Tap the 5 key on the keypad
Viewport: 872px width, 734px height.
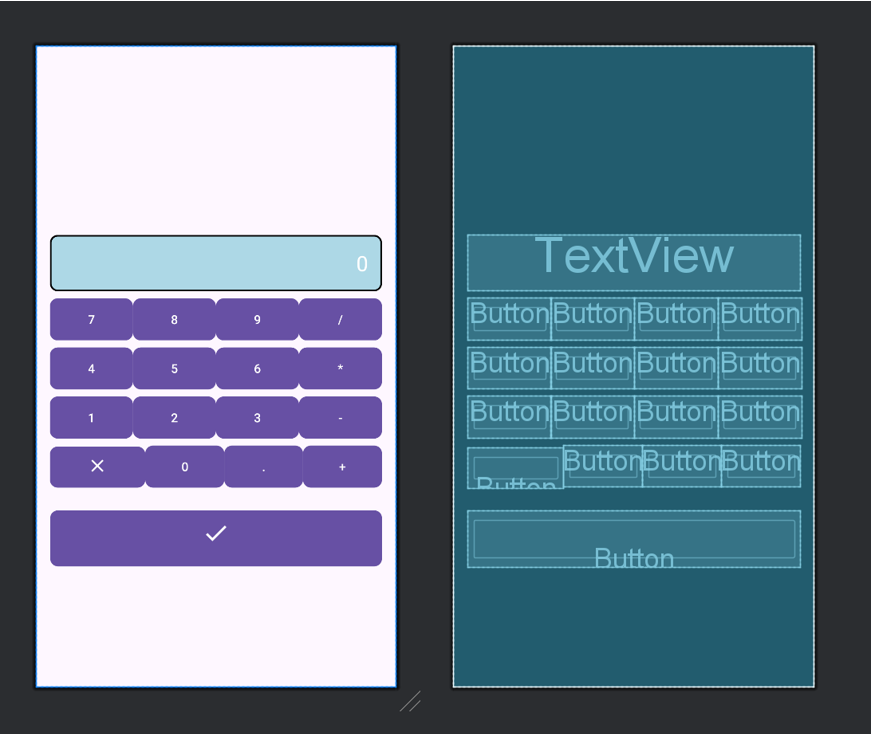pyautogui.click(x=174, y=369)
